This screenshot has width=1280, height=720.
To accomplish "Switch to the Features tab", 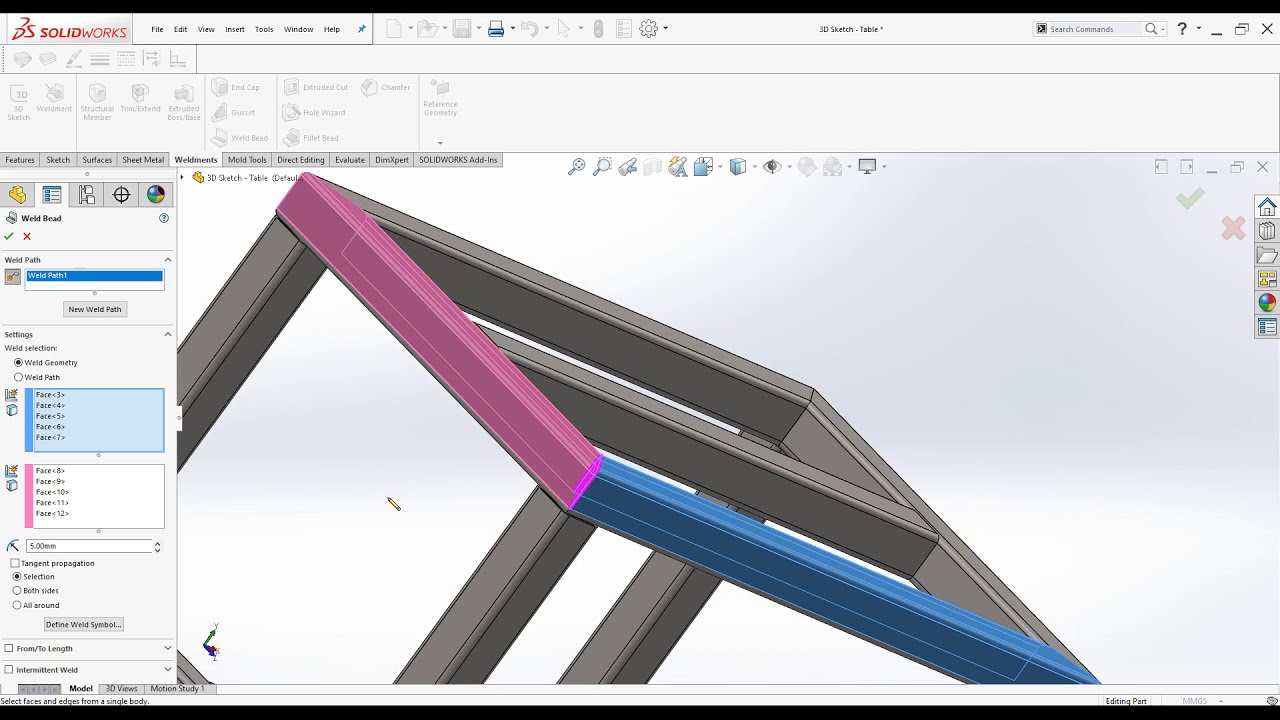I will (20, 160).
